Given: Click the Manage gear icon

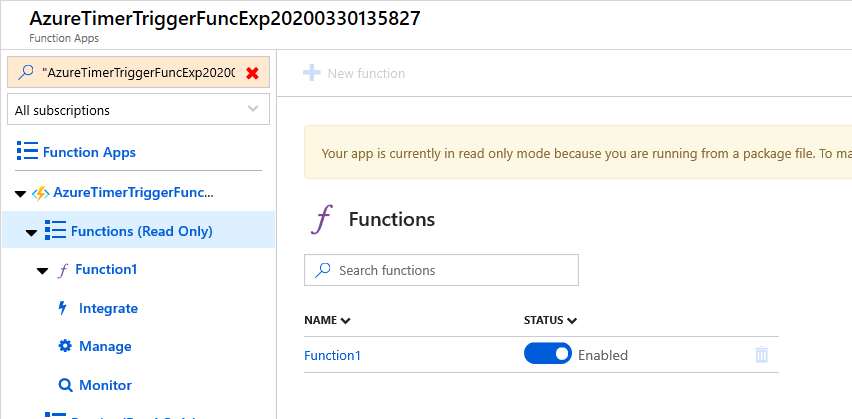Looking at the screenshot, I should click(65, 346).
